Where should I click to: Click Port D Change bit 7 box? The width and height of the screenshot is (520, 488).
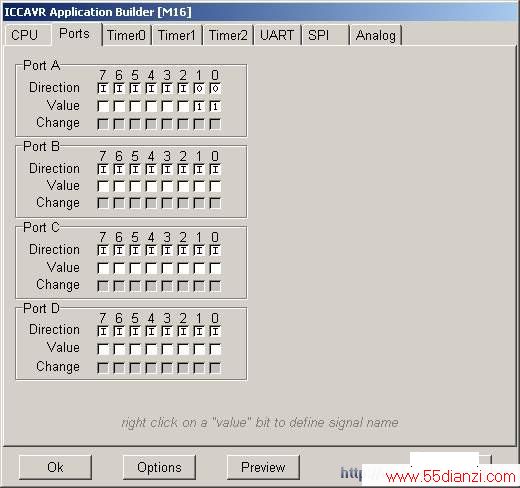[x=103, y=368]
